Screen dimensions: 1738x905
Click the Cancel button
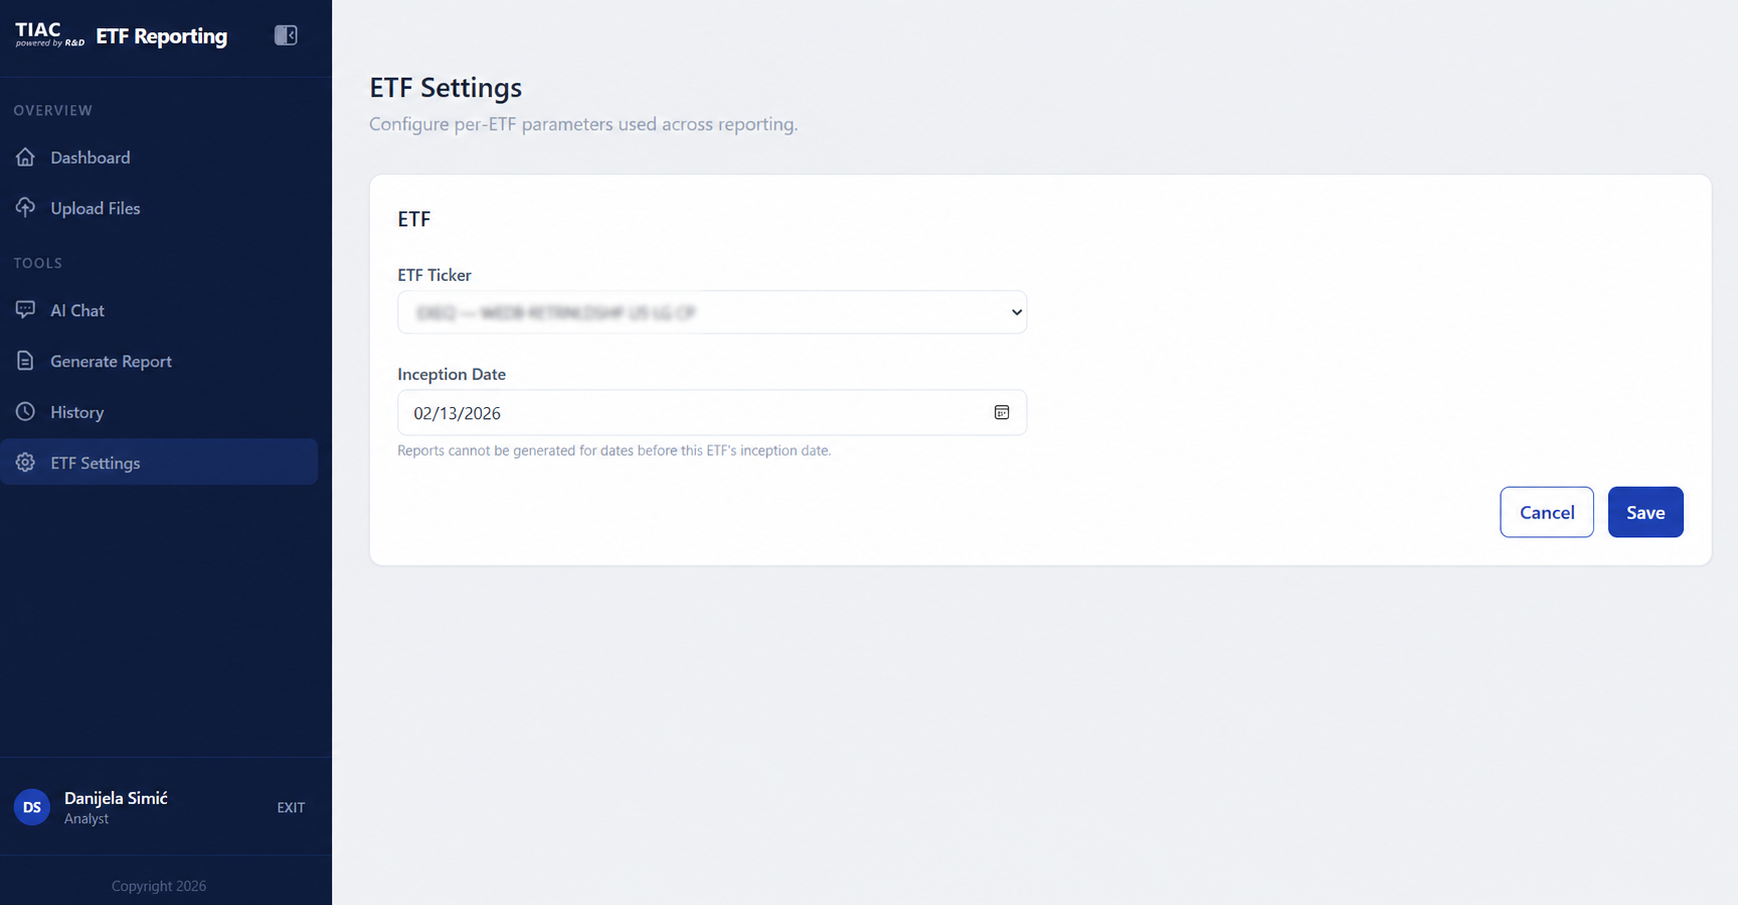pos(1547,512)
